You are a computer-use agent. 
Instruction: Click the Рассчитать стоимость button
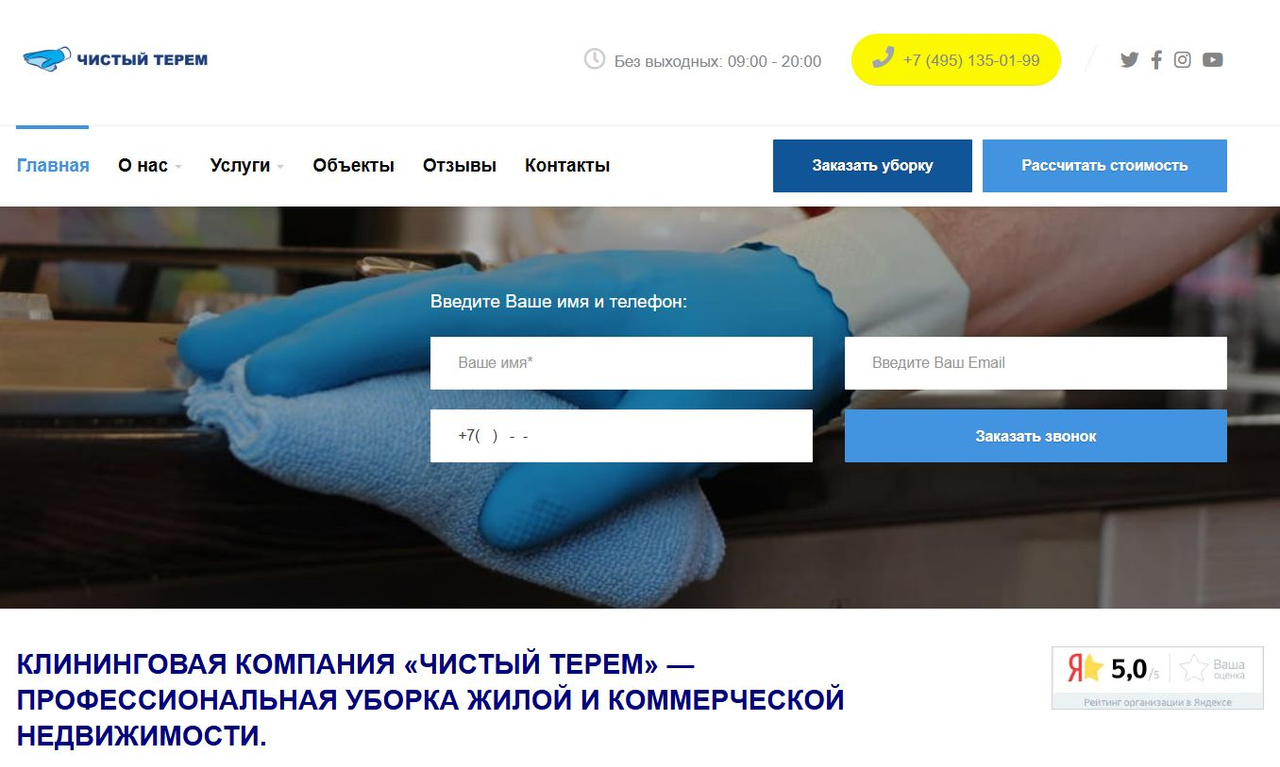pyautogui.click(x=1104, y=166)
